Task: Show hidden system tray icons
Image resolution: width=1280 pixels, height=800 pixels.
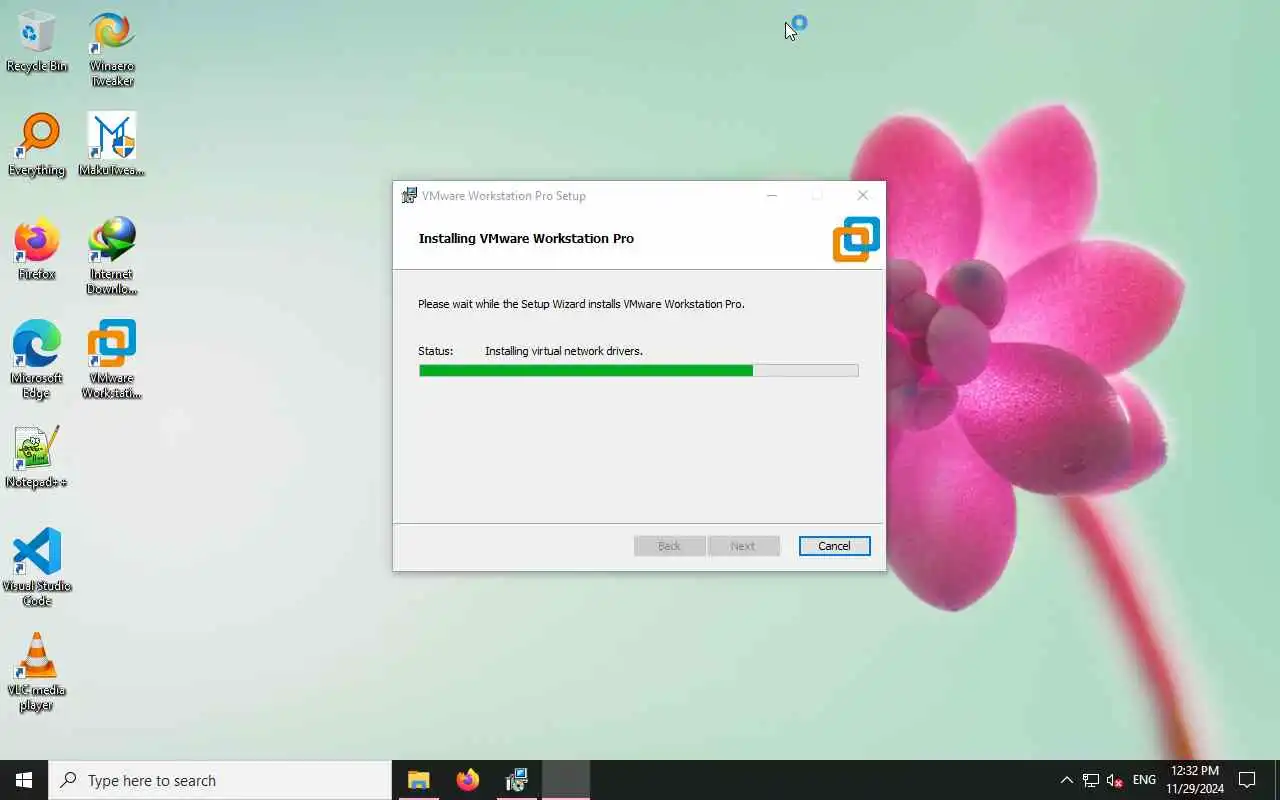Action: 1066,780
